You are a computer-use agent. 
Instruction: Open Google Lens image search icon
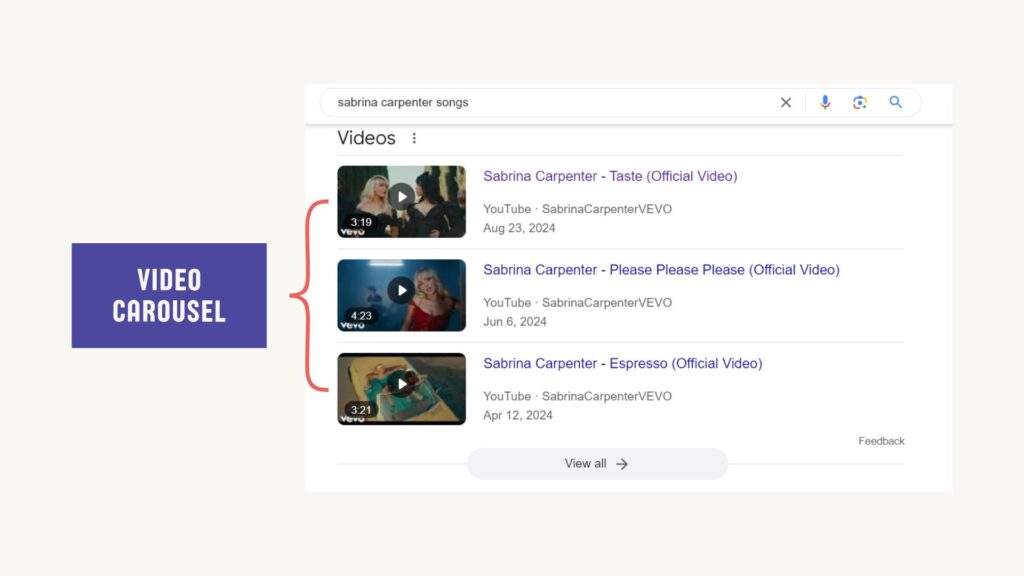pos(859,103)
